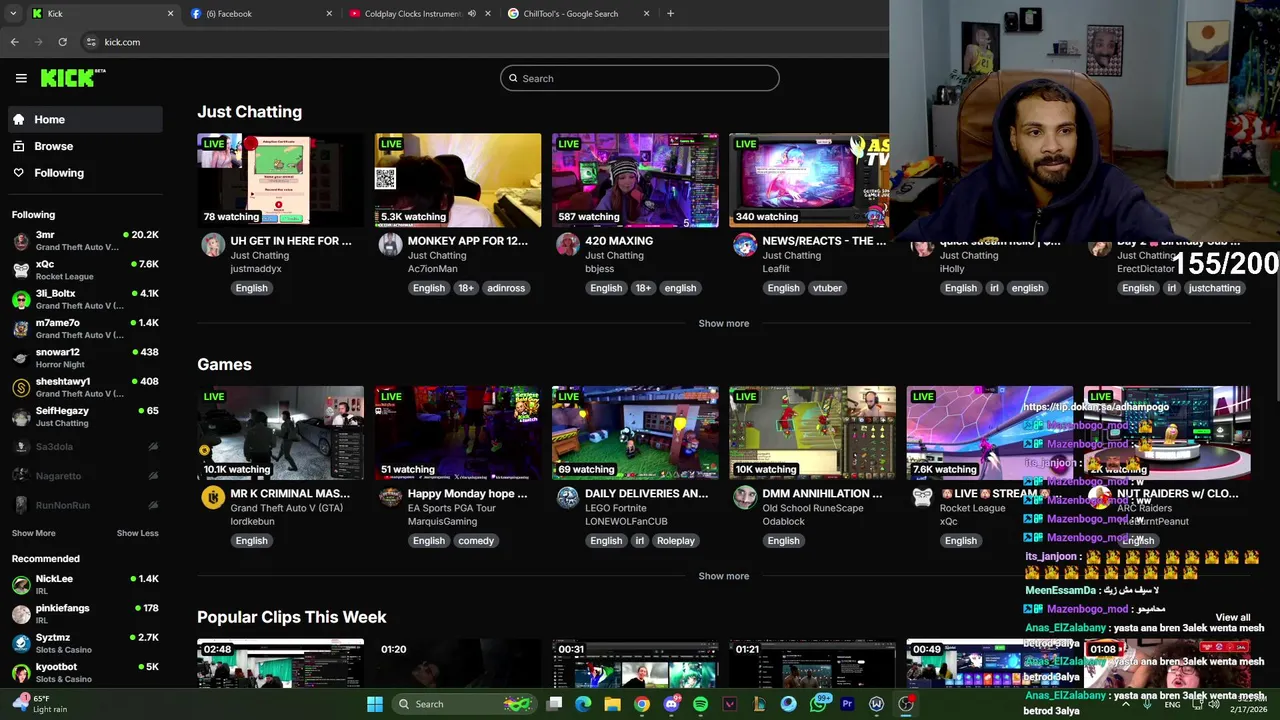Click LONEWOLFanCUB channel avatar
This screenshot has width=1280, height=720.
pyautogui.click(x=567, y=498)
